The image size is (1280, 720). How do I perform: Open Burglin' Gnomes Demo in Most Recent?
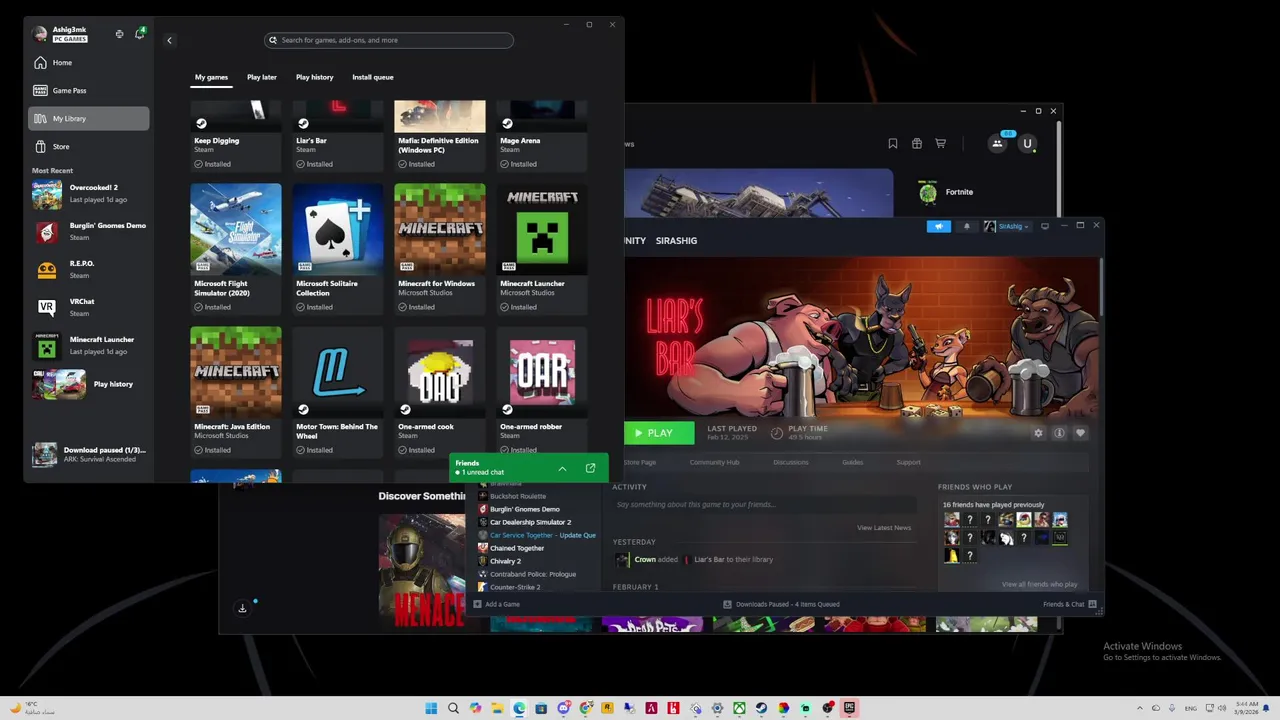pyautogui.click(x=89, y=232)
